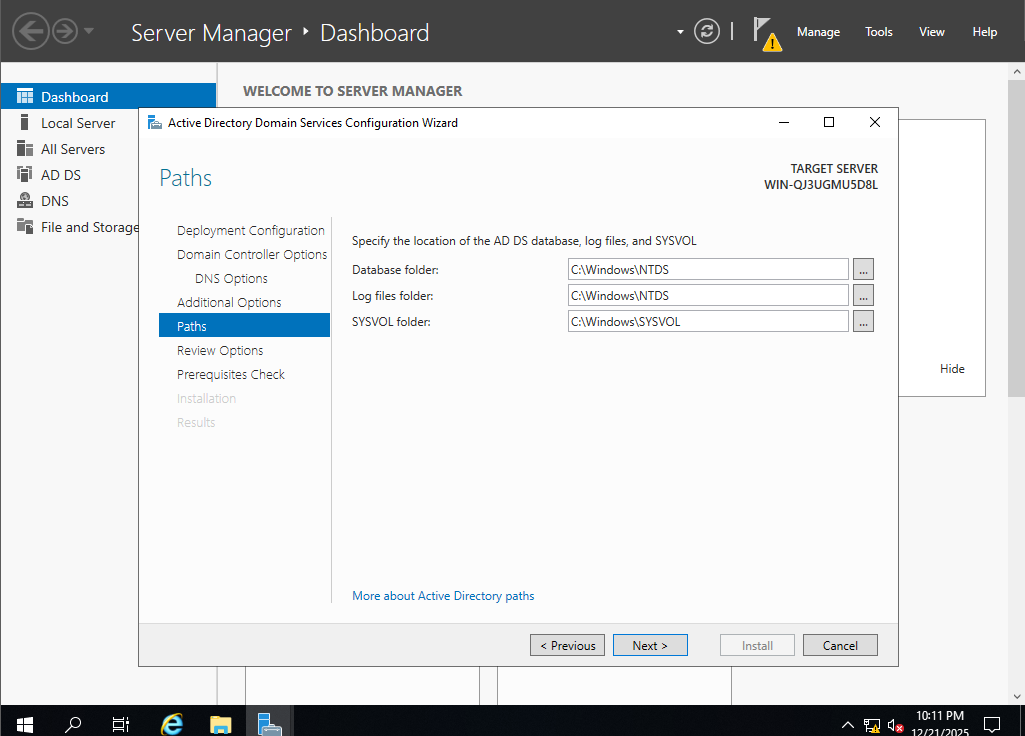Click the AD DS role icon

click(x=25, y=175)
